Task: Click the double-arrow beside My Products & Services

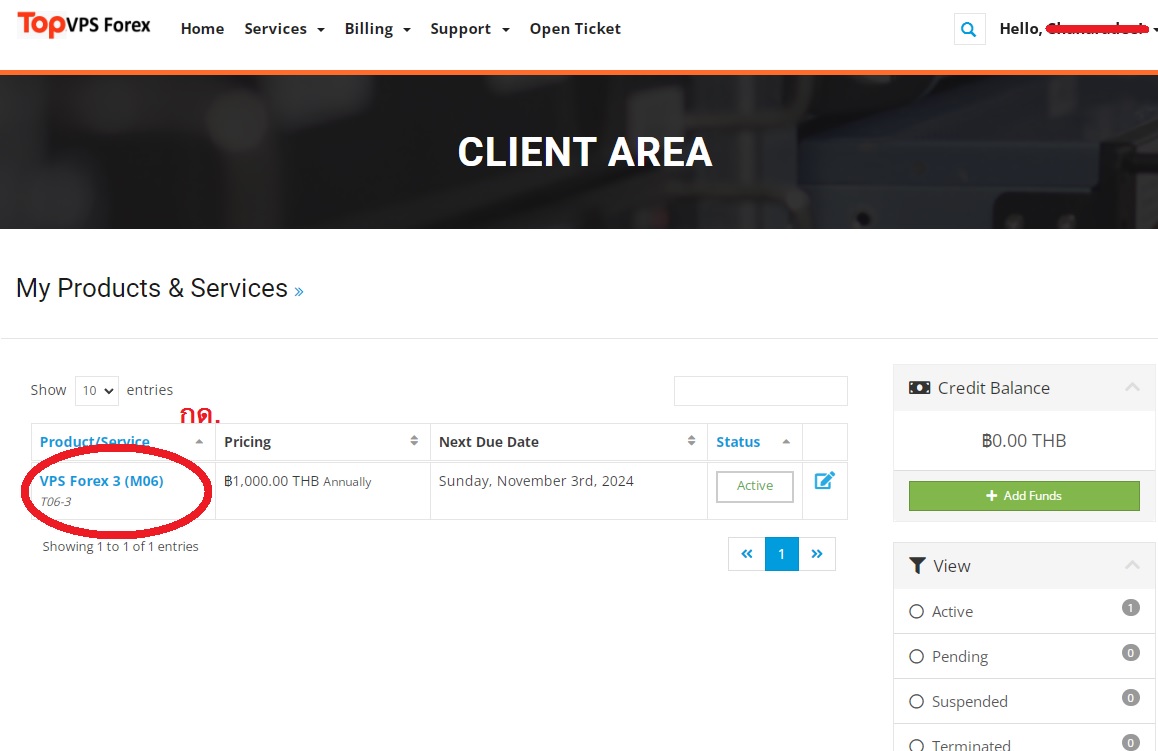Action: (298, 292)
